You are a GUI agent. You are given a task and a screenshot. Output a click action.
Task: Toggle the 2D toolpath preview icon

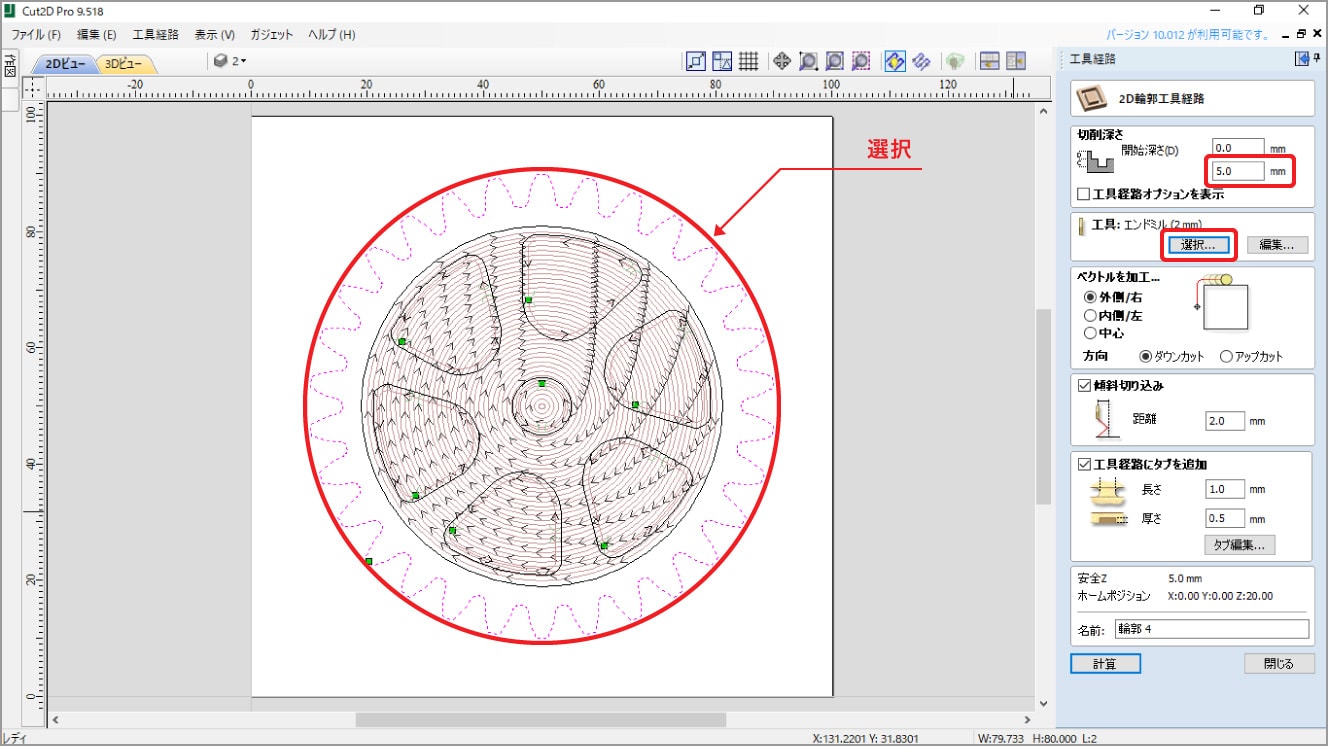[895, 61]
